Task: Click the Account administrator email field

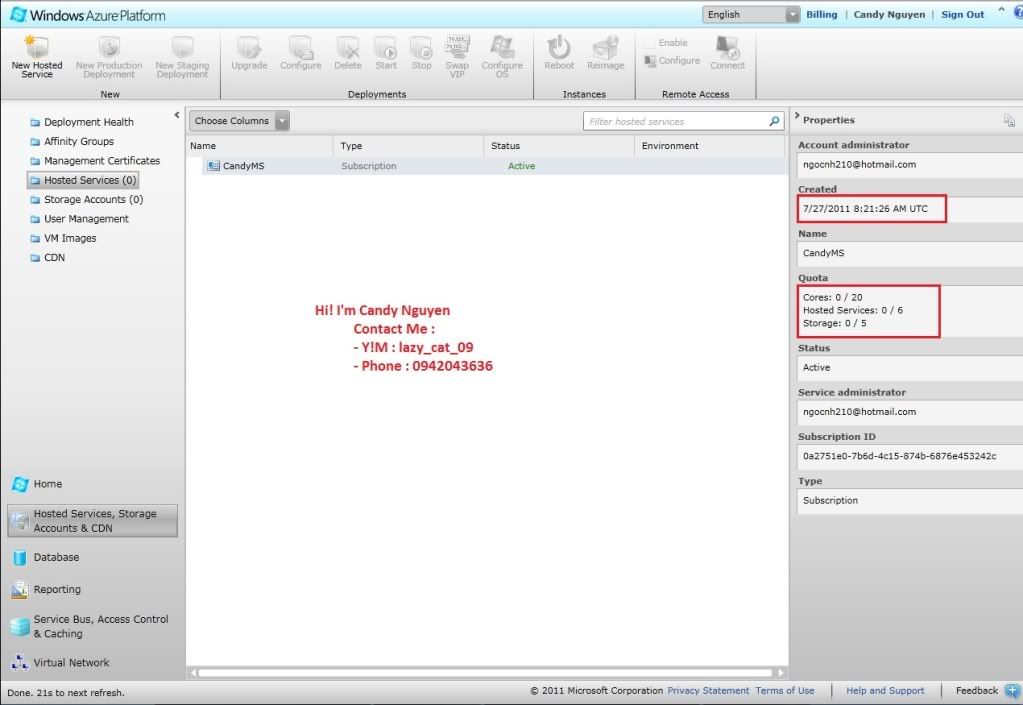Action: coord(909,164)
